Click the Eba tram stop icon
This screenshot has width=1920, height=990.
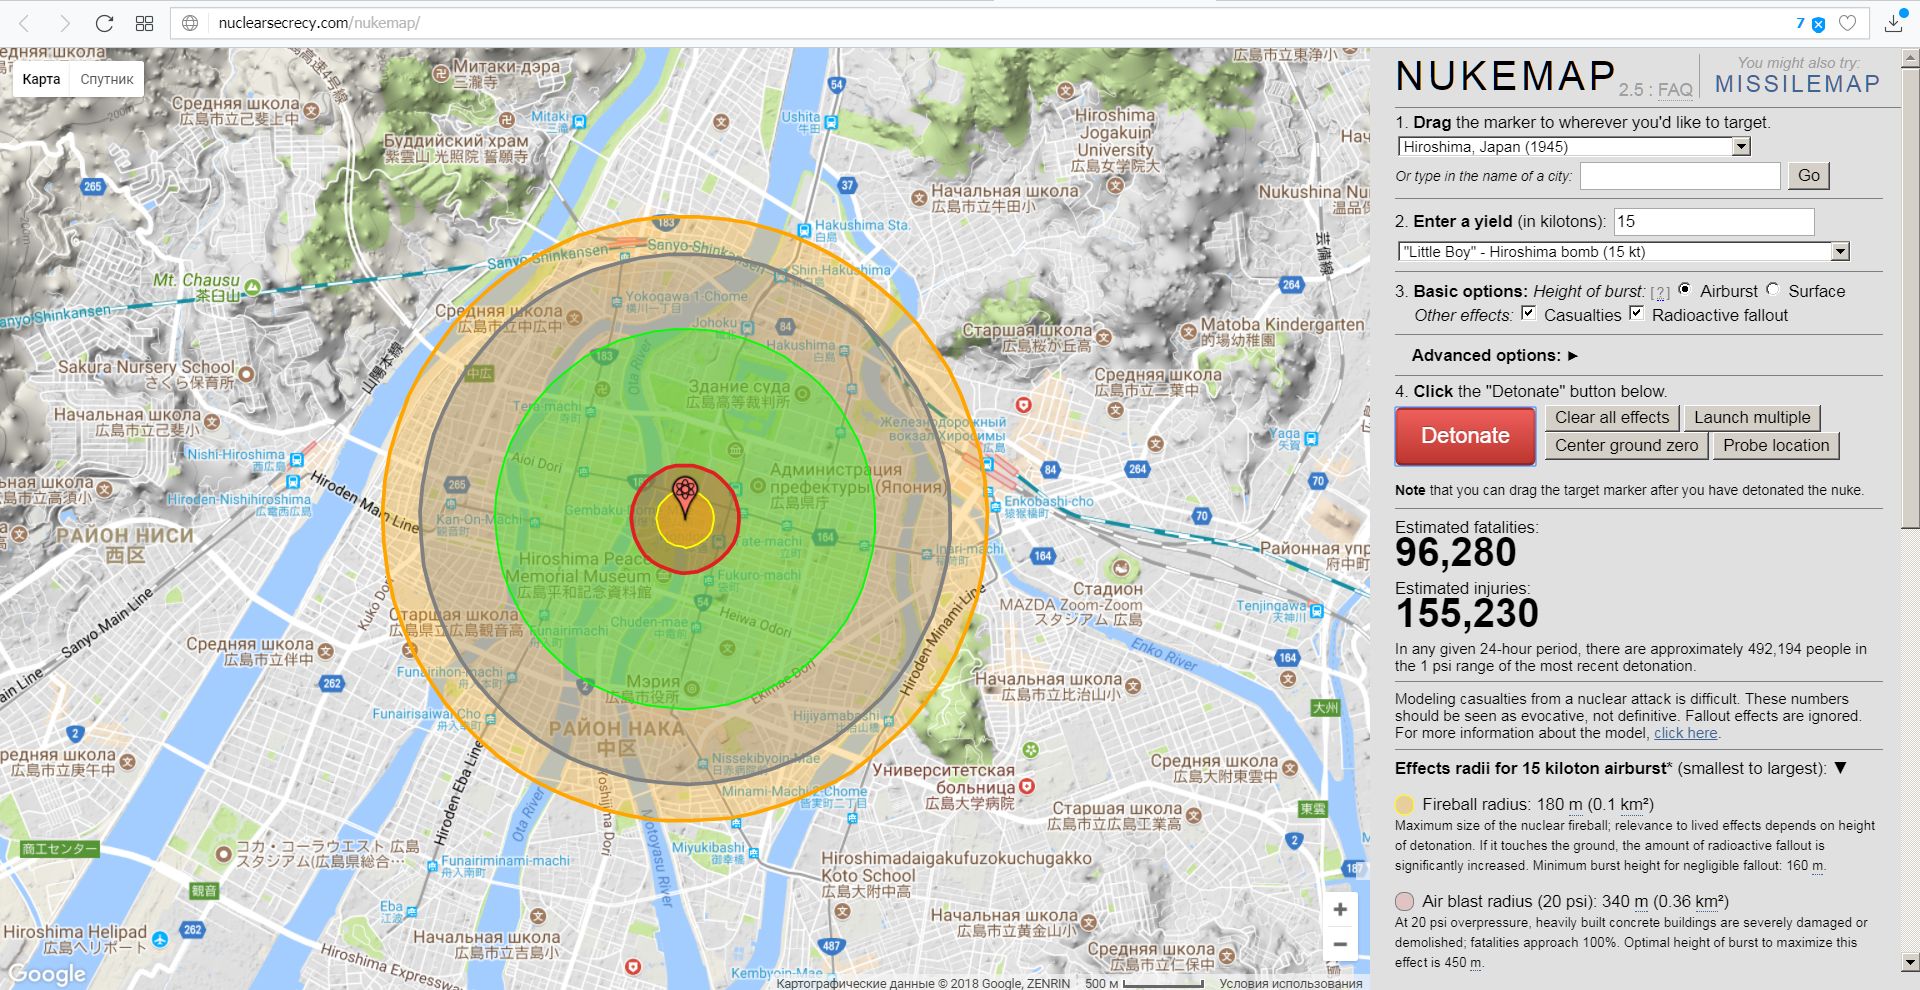pos(412,911)
